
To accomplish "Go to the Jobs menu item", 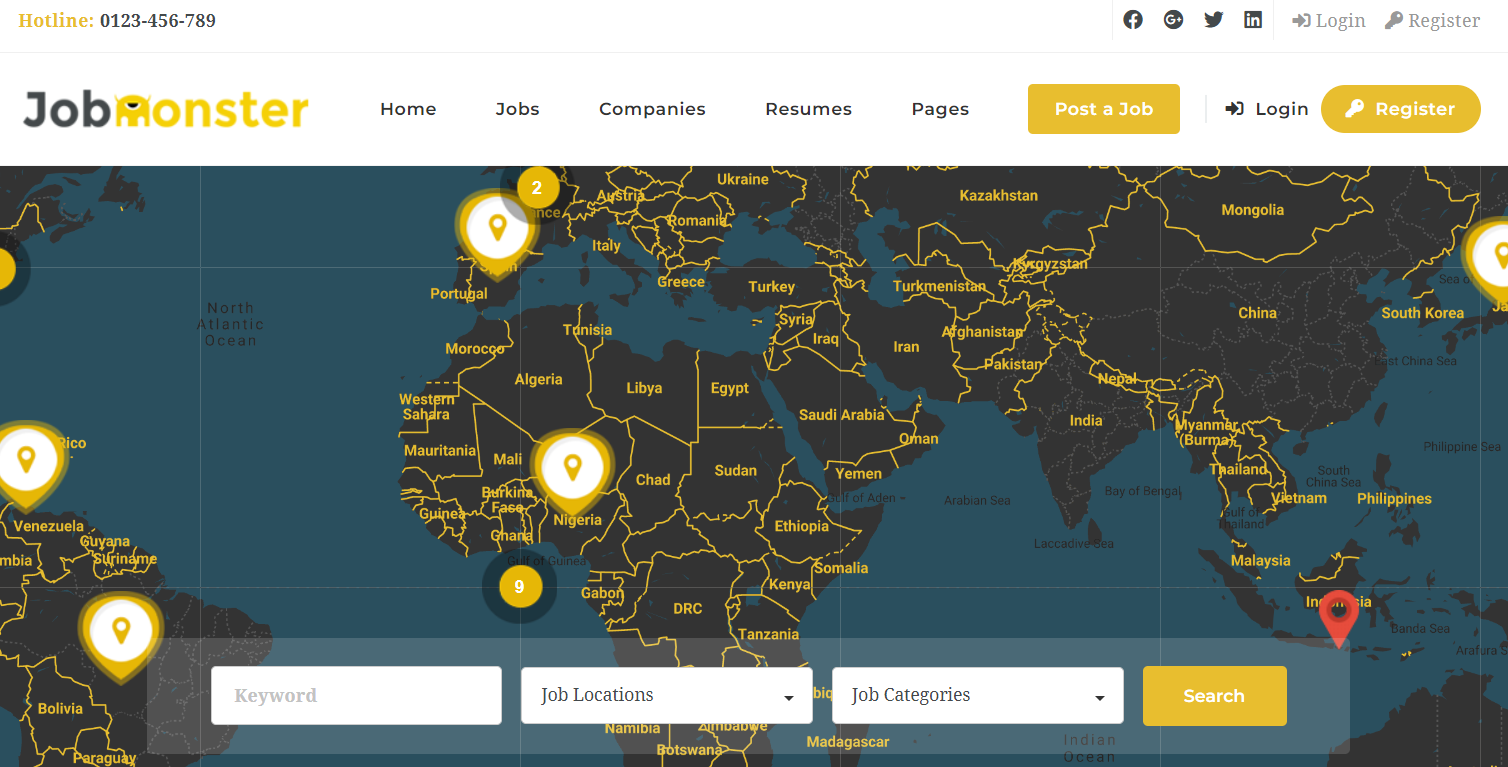I will (517, 109).
